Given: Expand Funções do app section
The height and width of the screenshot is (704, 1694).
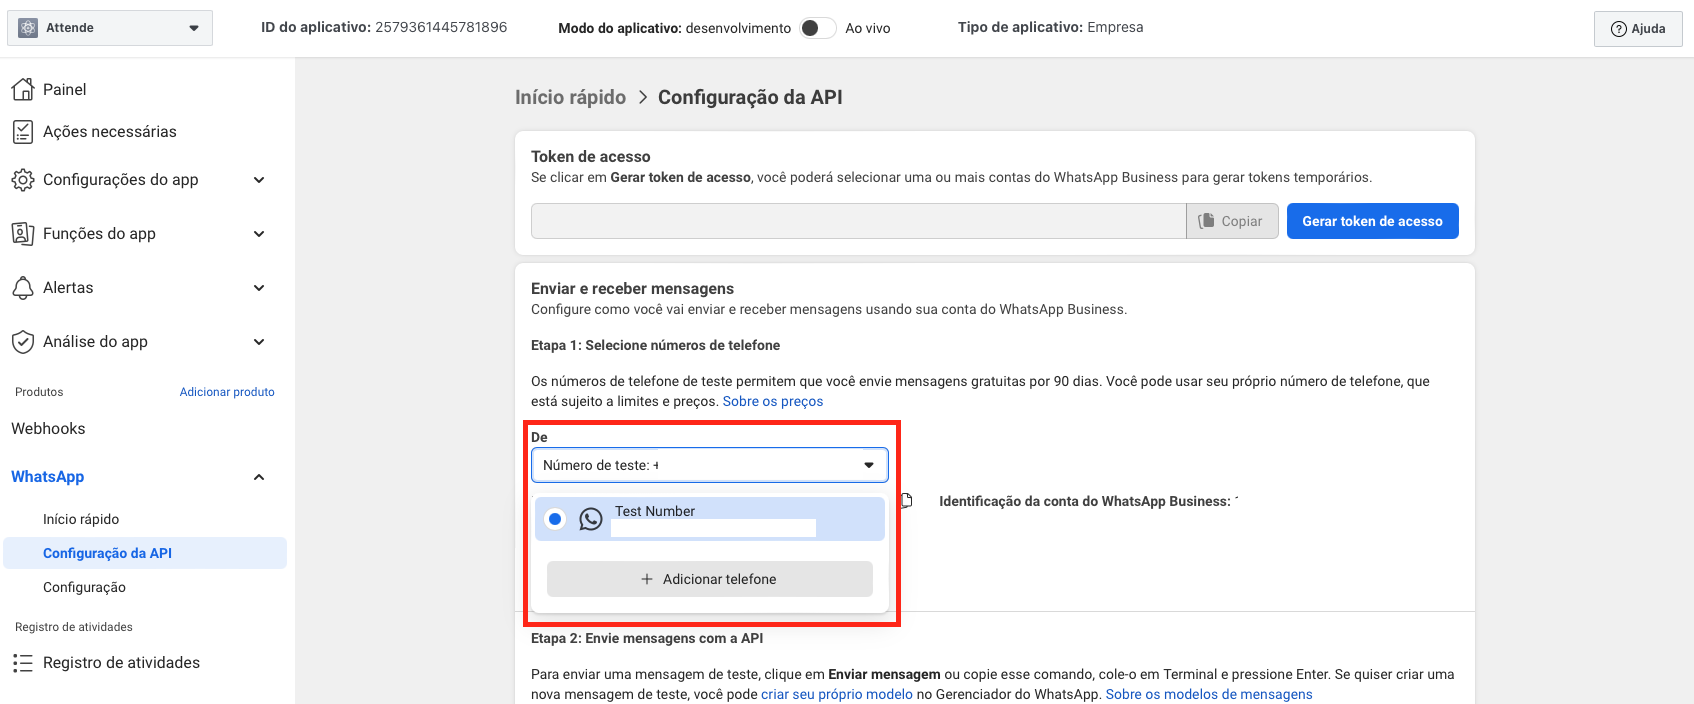Looking at the screenshot, I should (x=259, y=234).
